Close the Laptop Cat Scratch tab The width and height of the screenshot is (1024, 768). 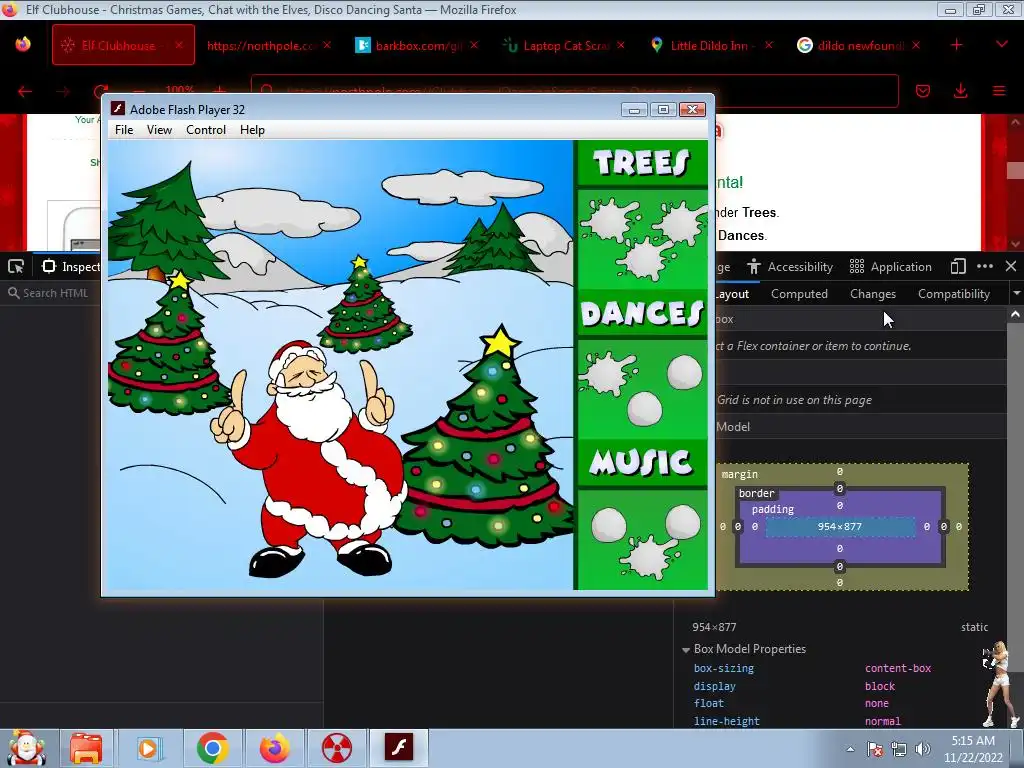(621, 45)
